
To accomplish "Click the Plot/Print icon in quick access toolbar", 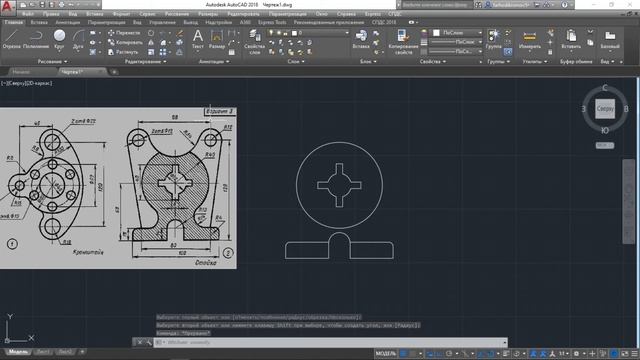I will point(62,5).
